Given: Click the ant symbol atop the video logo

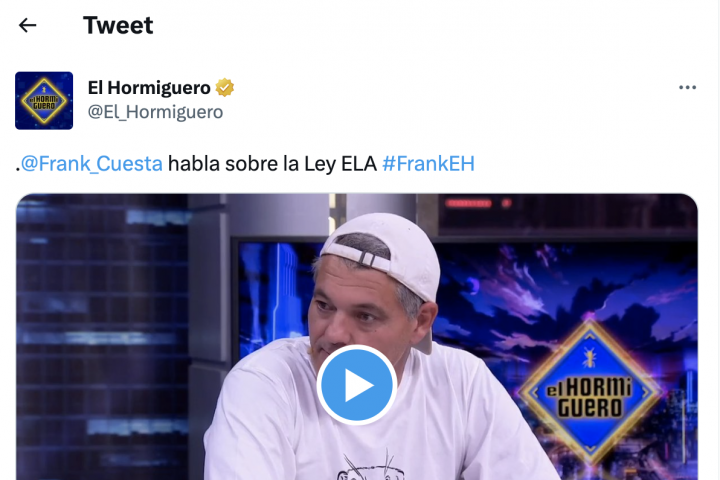Looking at the screenshot, I should 589,357.
